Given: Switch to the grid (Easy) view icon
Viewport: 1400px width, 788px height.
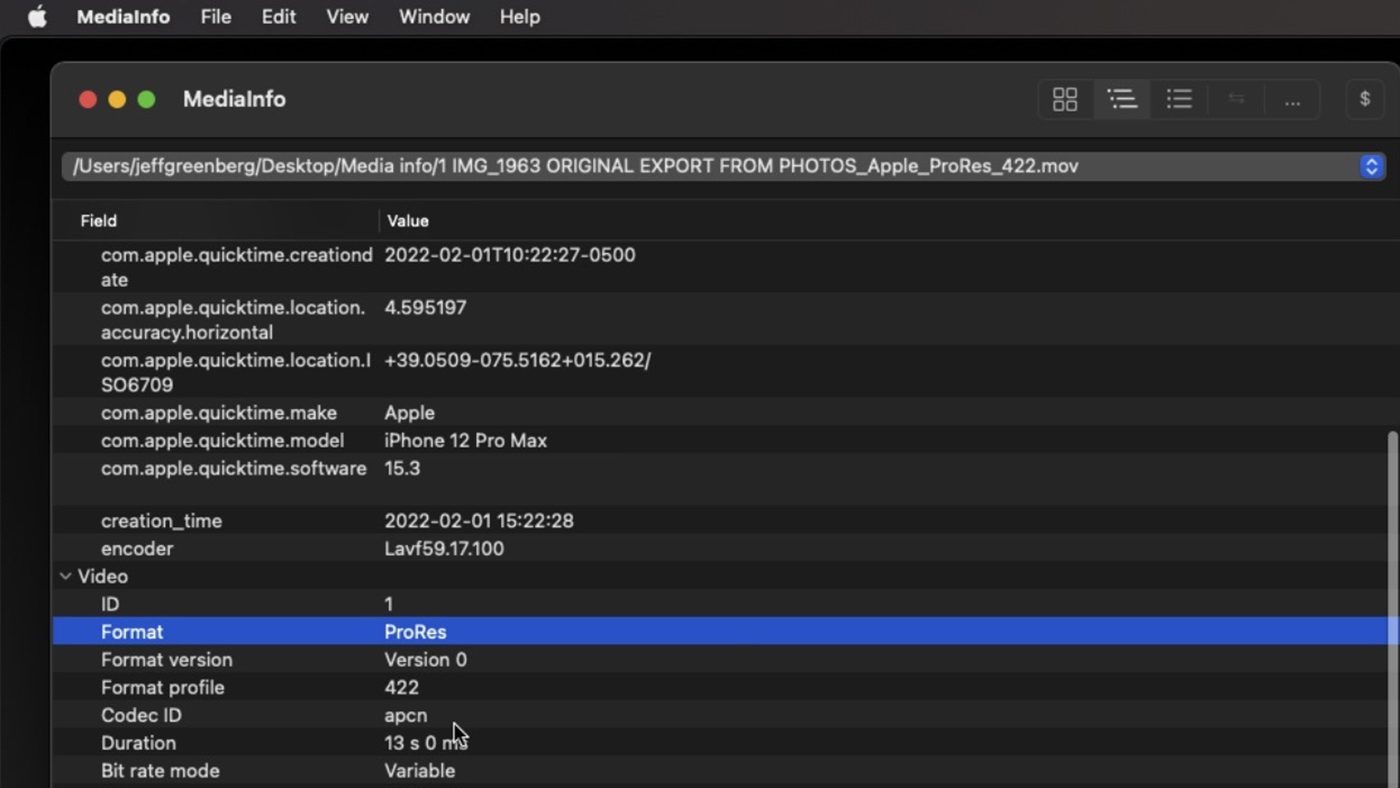Looking at the screenshot, I should tap(1065, 99).
